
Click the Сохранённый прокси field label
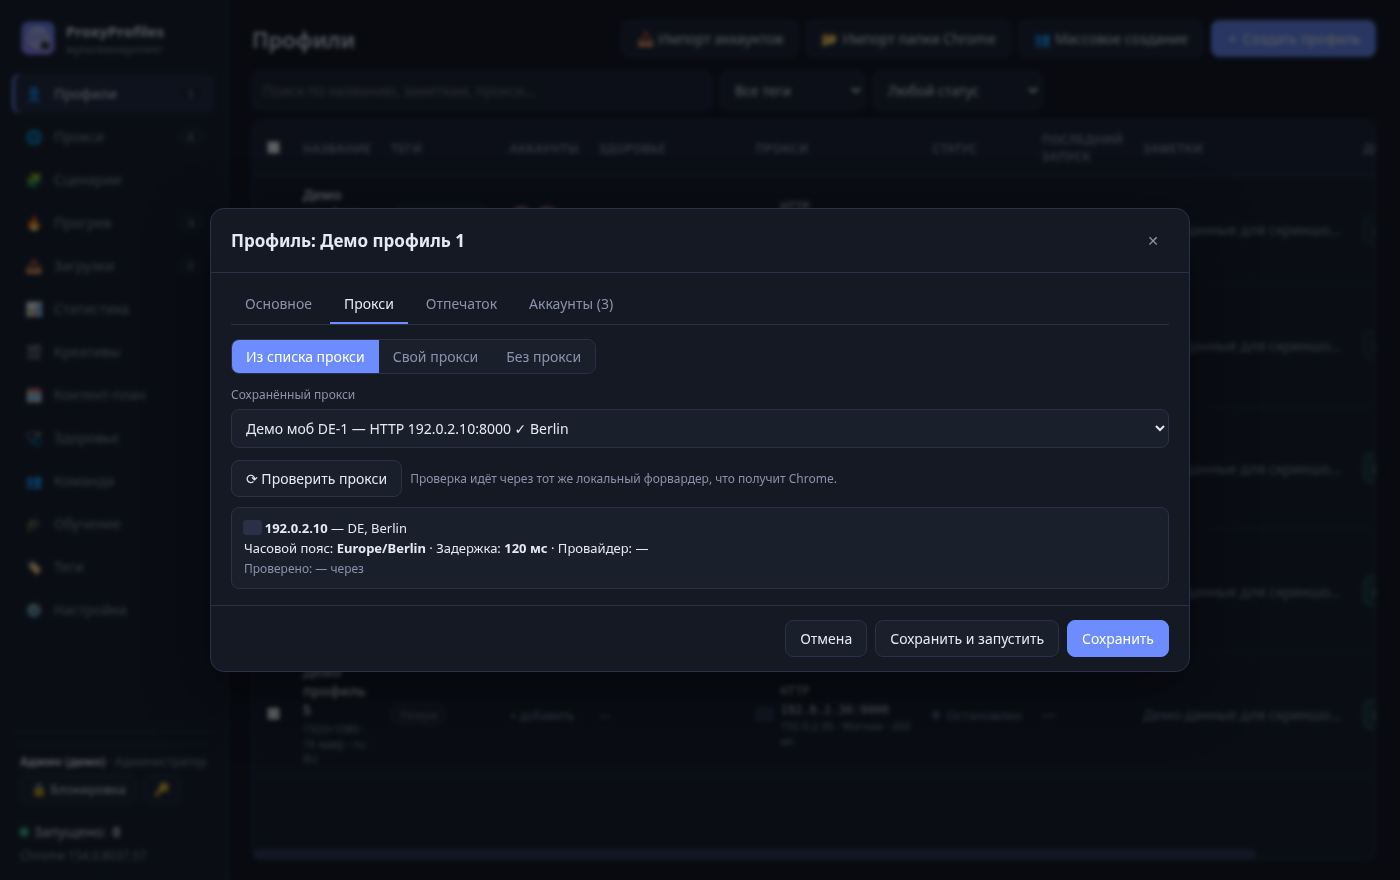coord(293,395)
